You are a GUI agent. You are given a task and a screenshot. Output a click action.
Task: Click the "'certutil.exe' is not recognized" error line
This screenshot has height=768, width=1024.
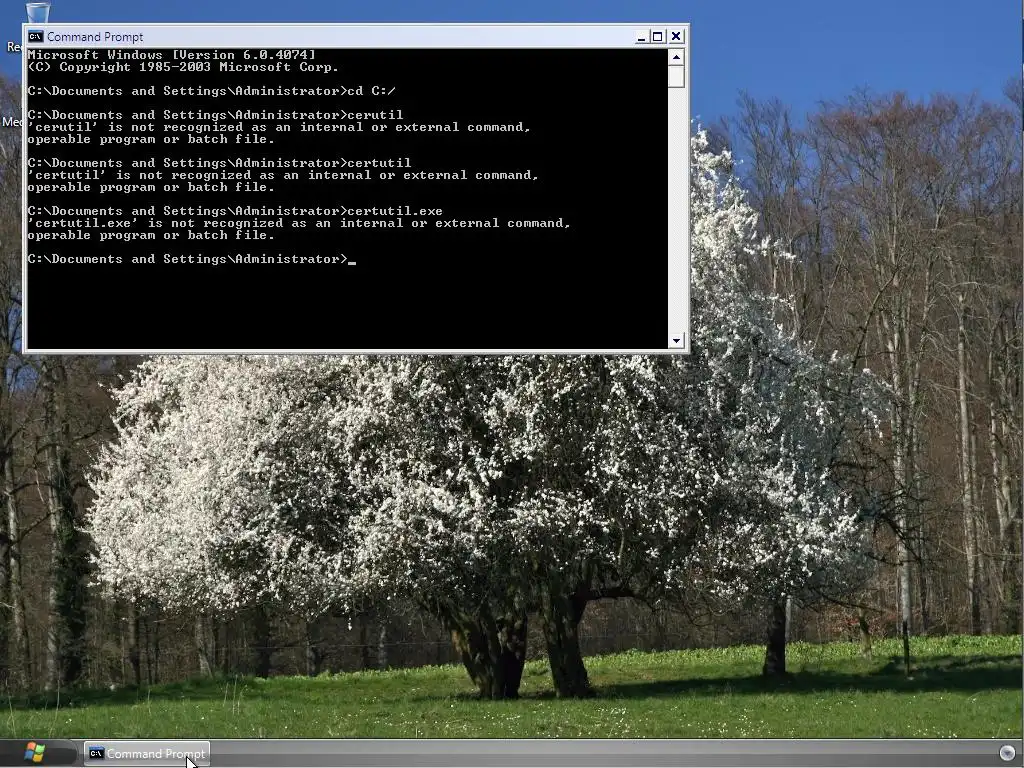pos(299,223)
